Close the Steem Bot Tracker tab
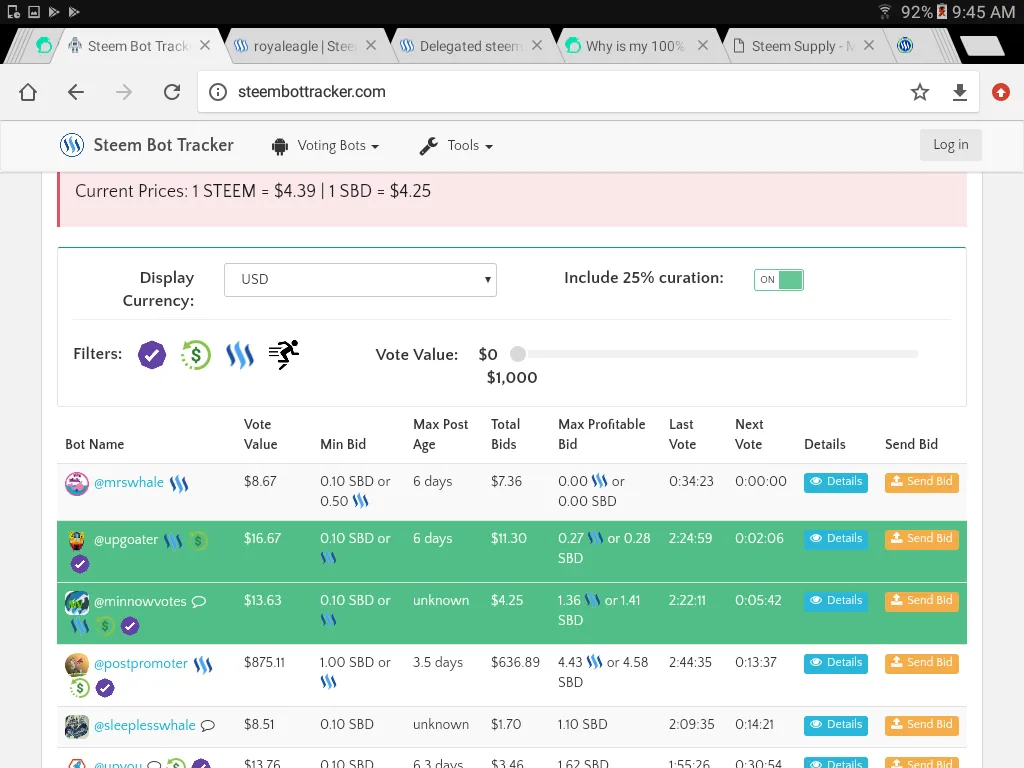 point(204,46)
